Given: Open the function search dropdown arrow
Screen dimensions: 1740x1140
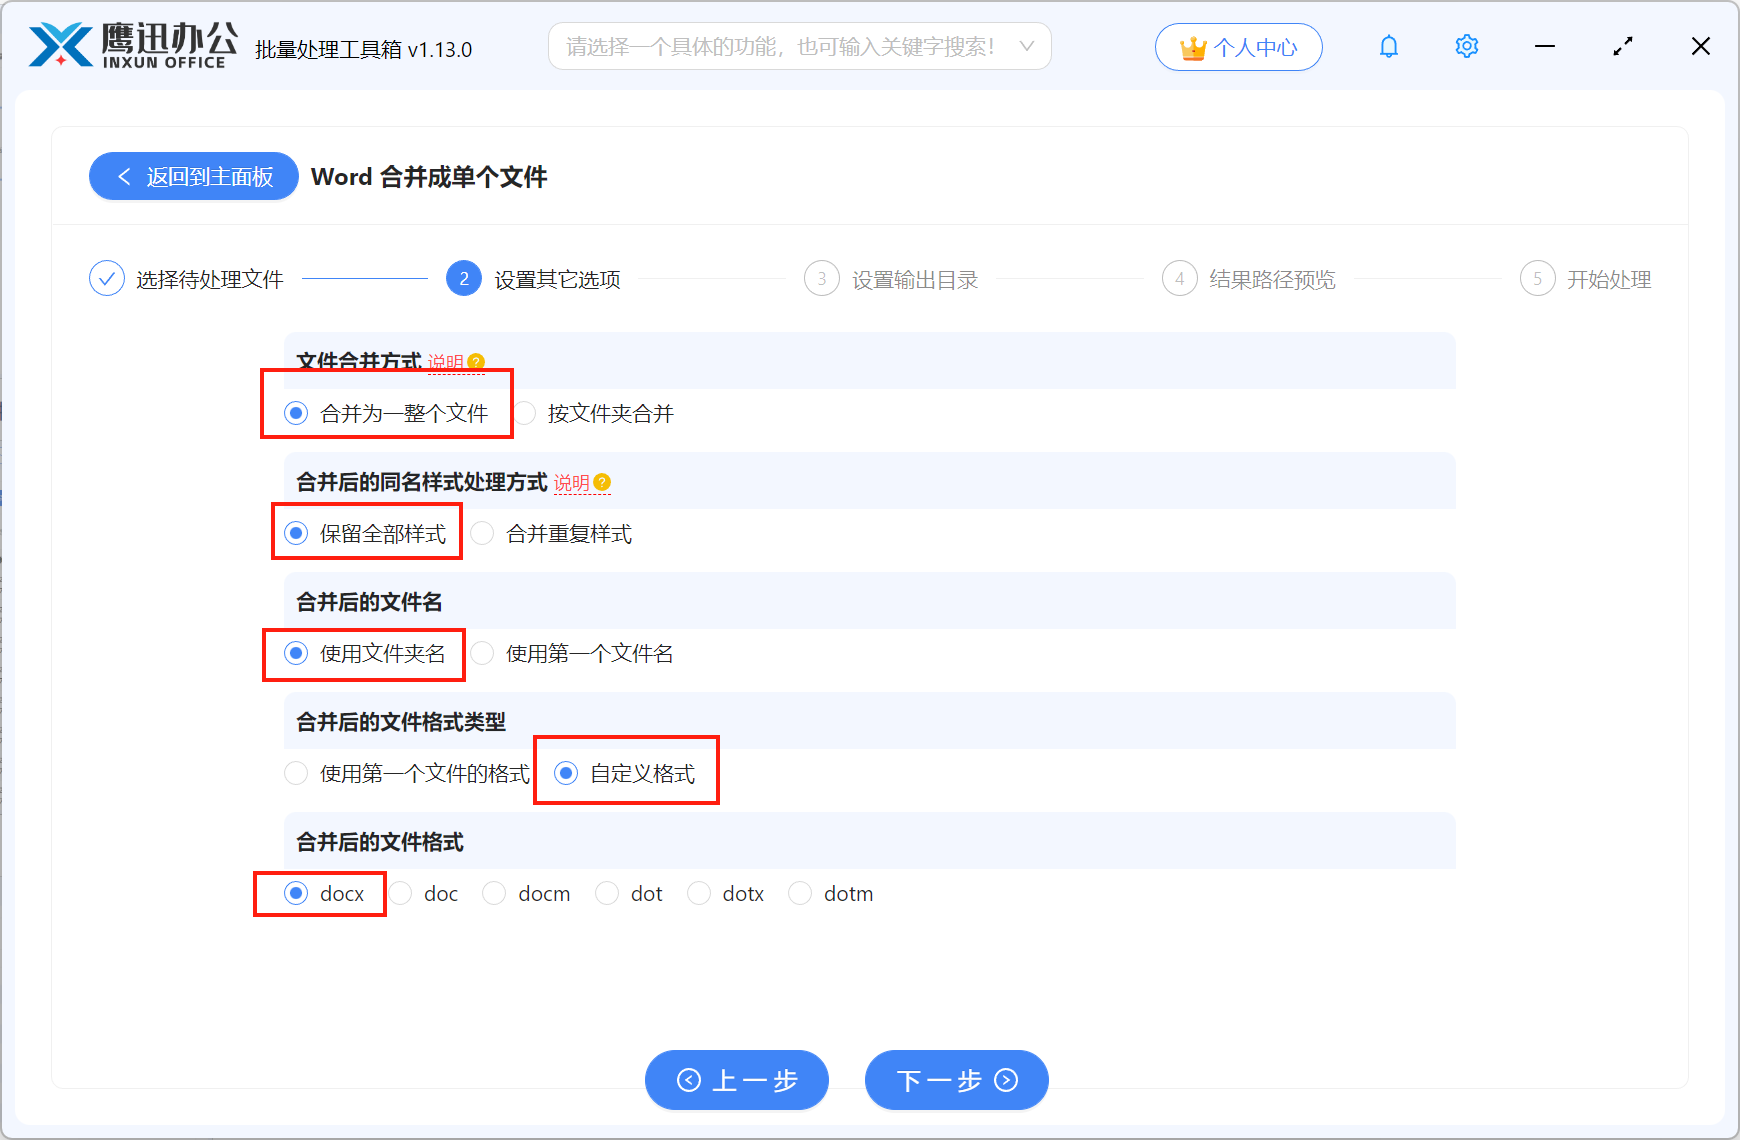Looking at the screenshot, I should [1026, 46].
